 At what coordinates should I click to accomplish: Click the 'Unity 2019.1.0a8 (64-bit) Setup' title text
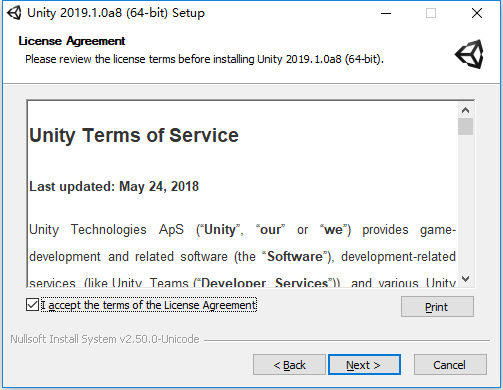(x=116, y=13)
